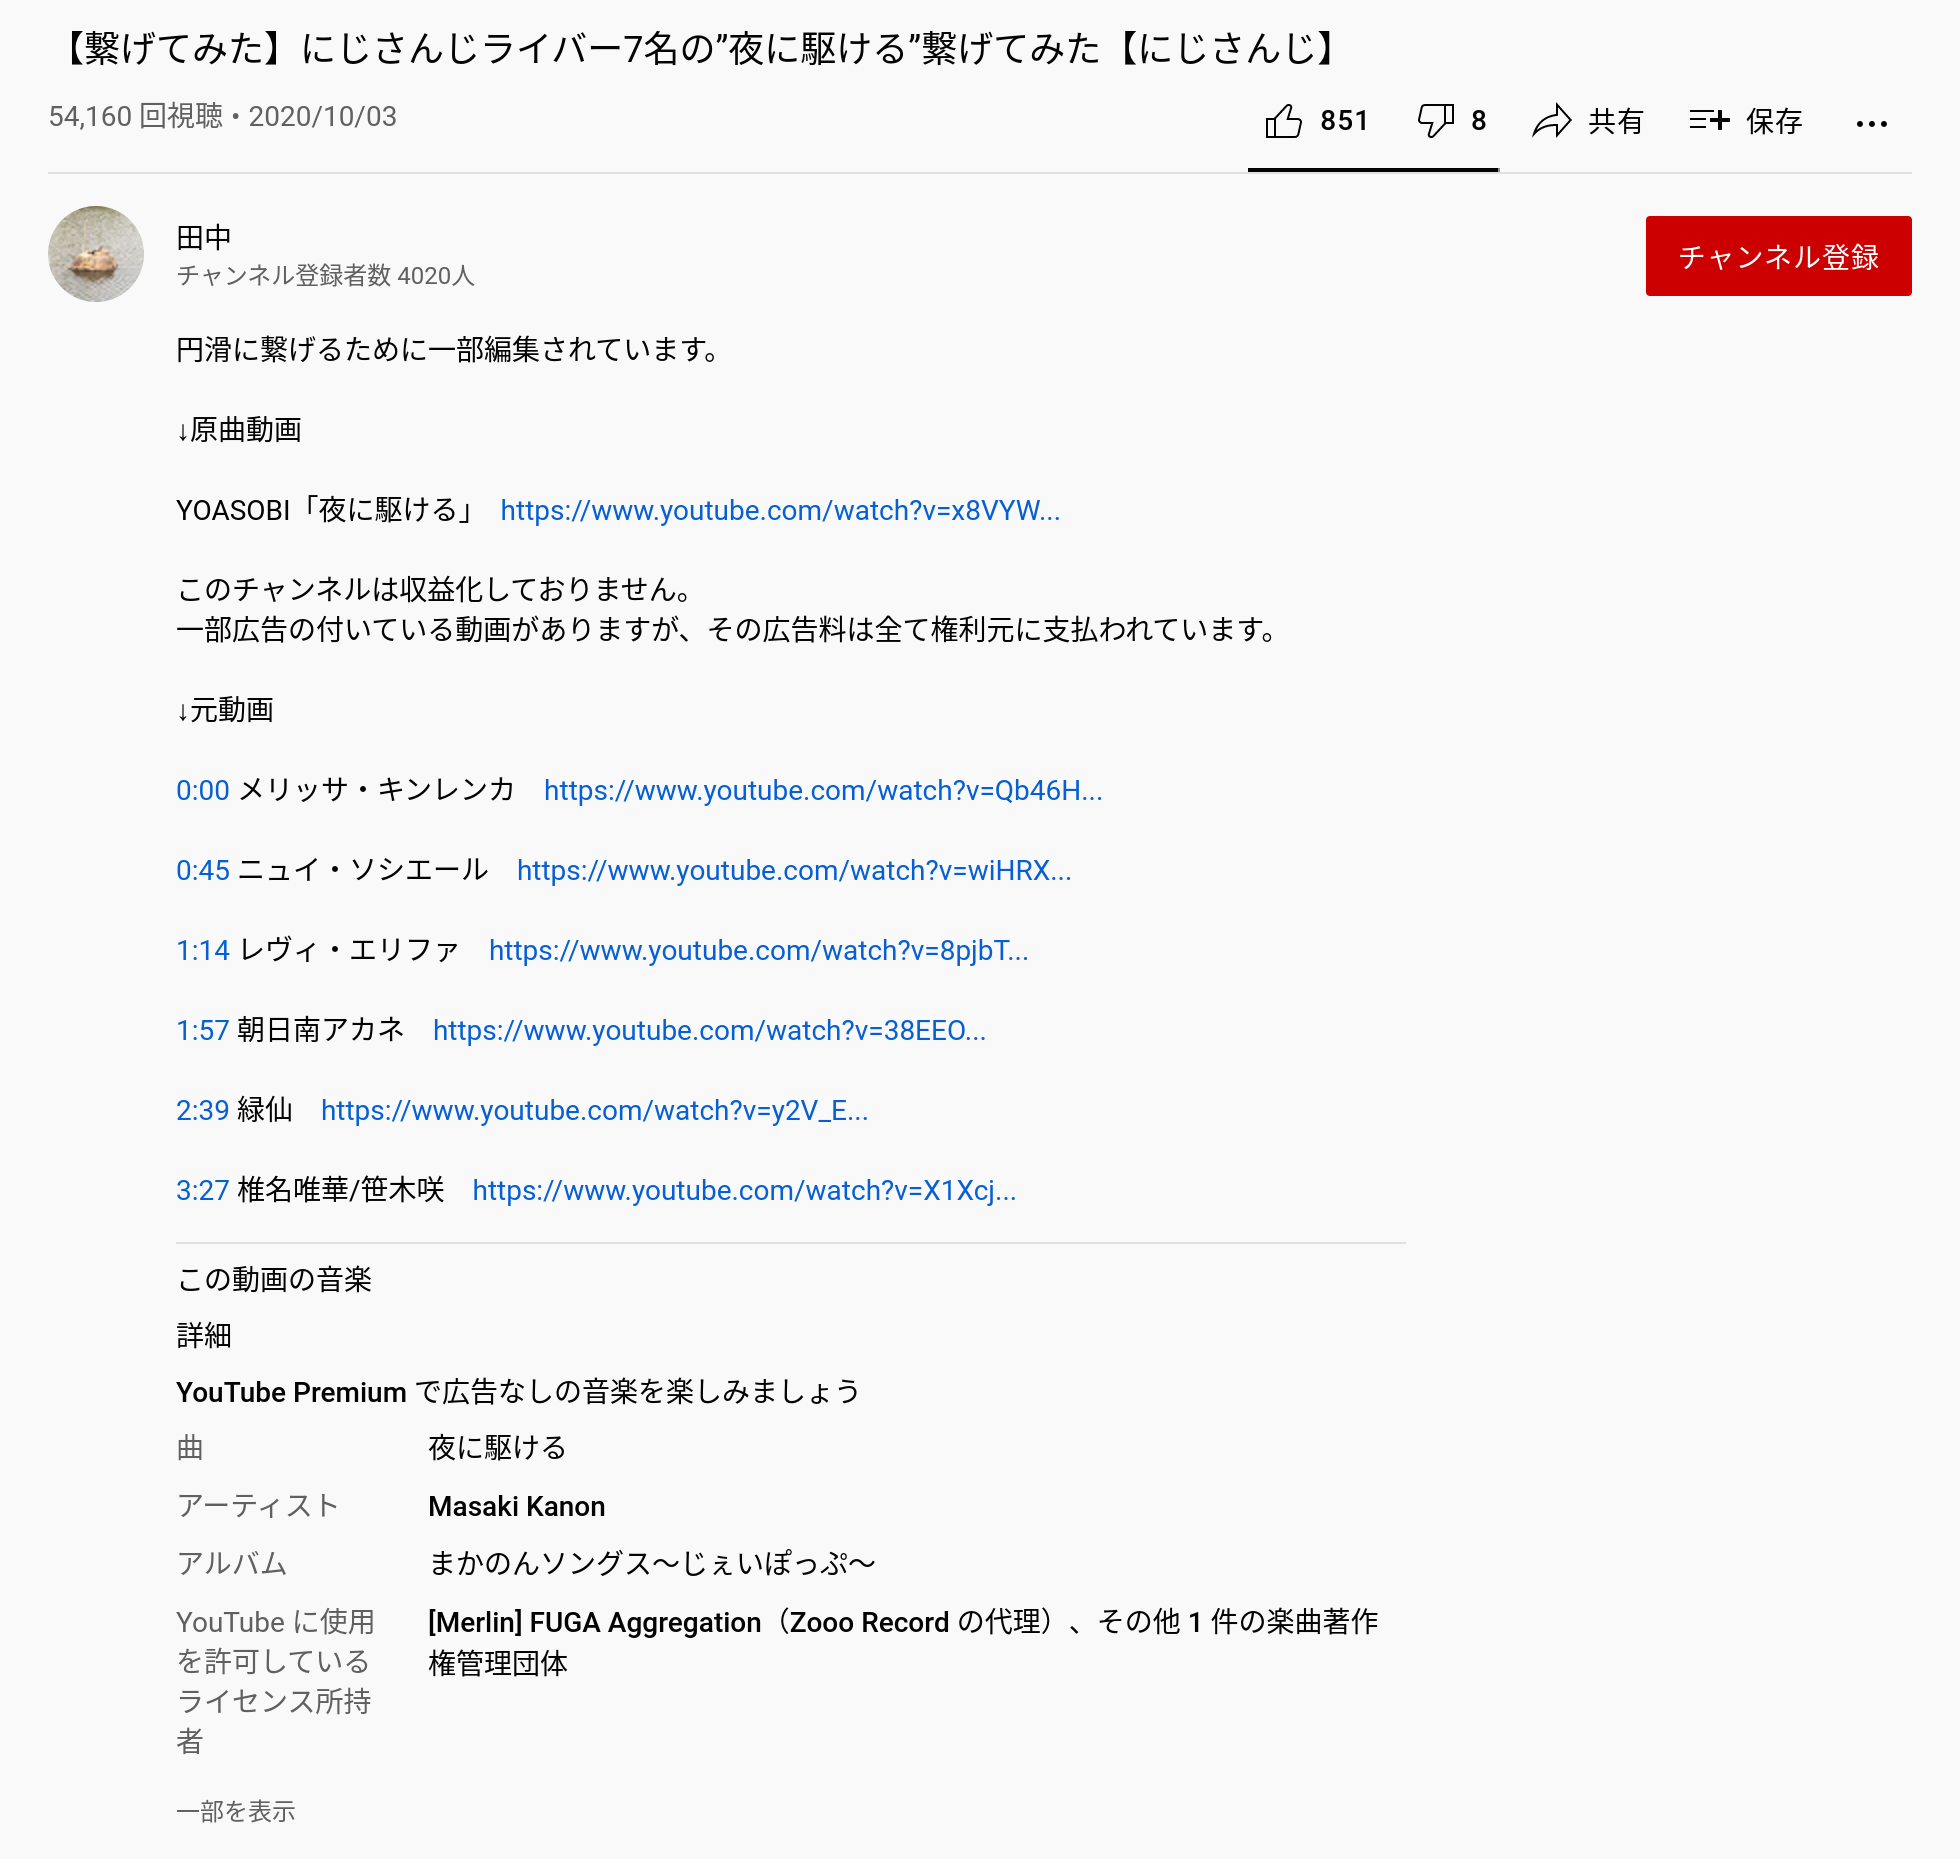This screenshot has width=1960, height=1859.
Task: Jump to the 1:57 timestamp
Action: pyautogui.click(x=203, y=1030)
